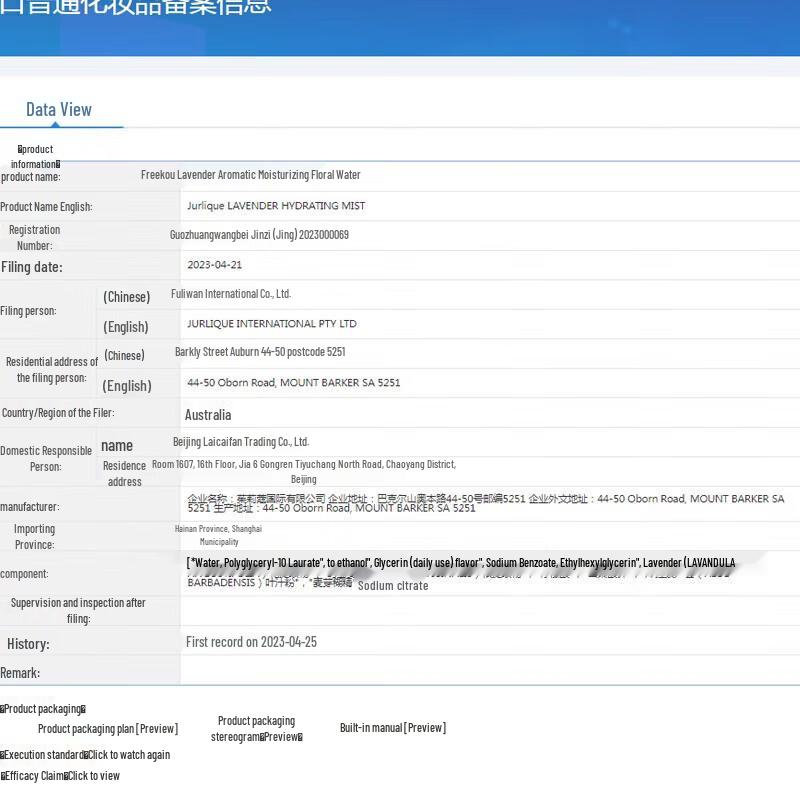Image resolution: width=800 pixels, height=800 pixels.
Task: Click the 'Country/Region of the Filer:' label
Action: pos(58,413)
